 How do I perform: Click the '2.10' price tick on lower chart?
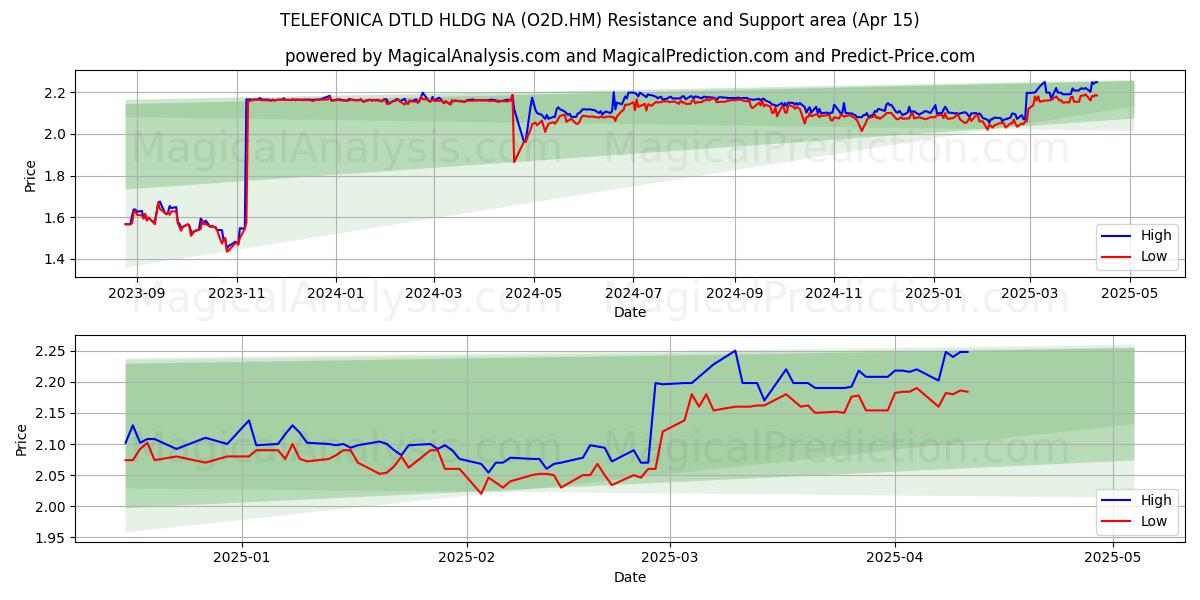point(51,444)
